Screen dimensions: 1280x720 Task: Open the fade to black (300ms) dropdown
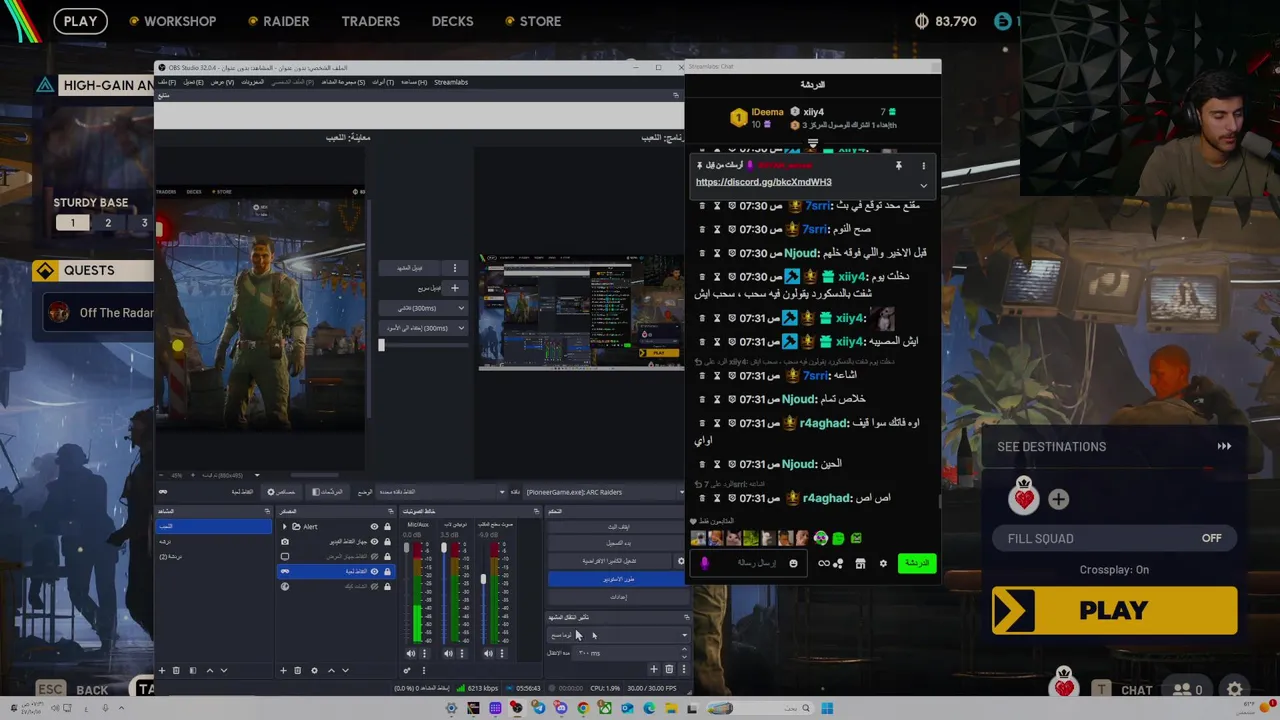point(425,328)
